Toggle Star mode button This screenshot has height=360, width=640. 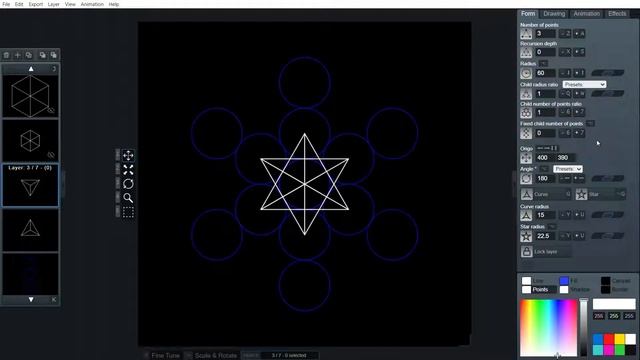pyautogui.click(x=601, y=194)
